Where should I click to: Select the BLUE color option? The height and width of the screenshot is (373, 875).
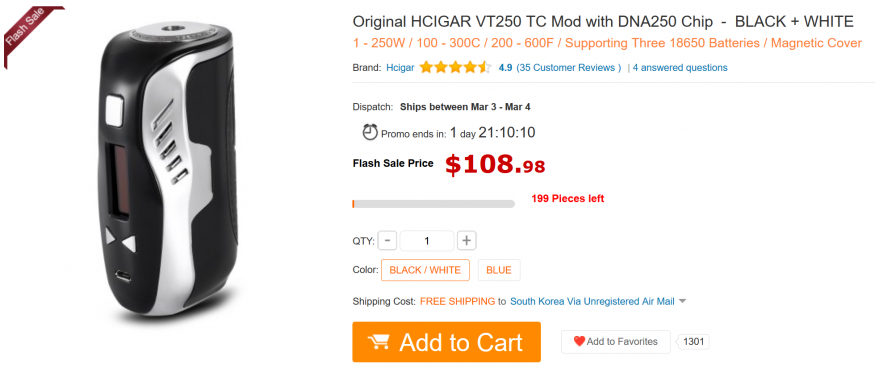point(499,270)
